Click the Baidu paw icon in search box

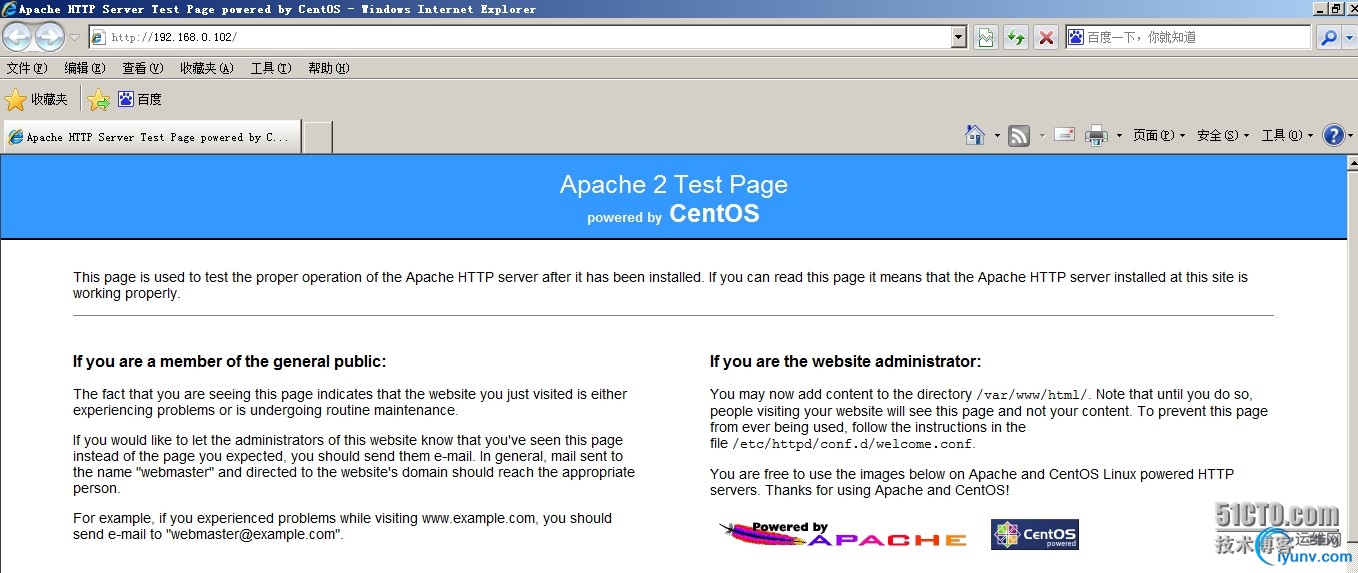(x=1076, y=37)
